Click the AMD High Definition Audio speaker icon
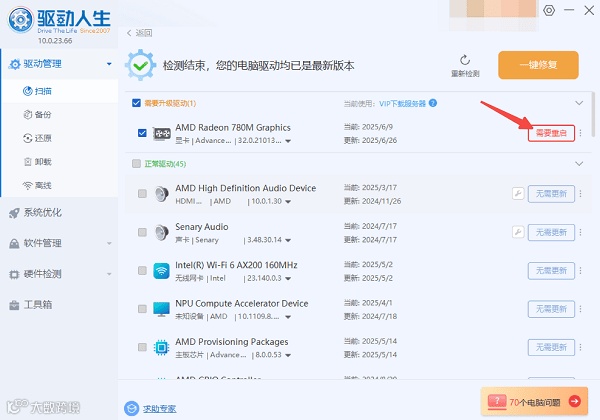 pos(161,194)
